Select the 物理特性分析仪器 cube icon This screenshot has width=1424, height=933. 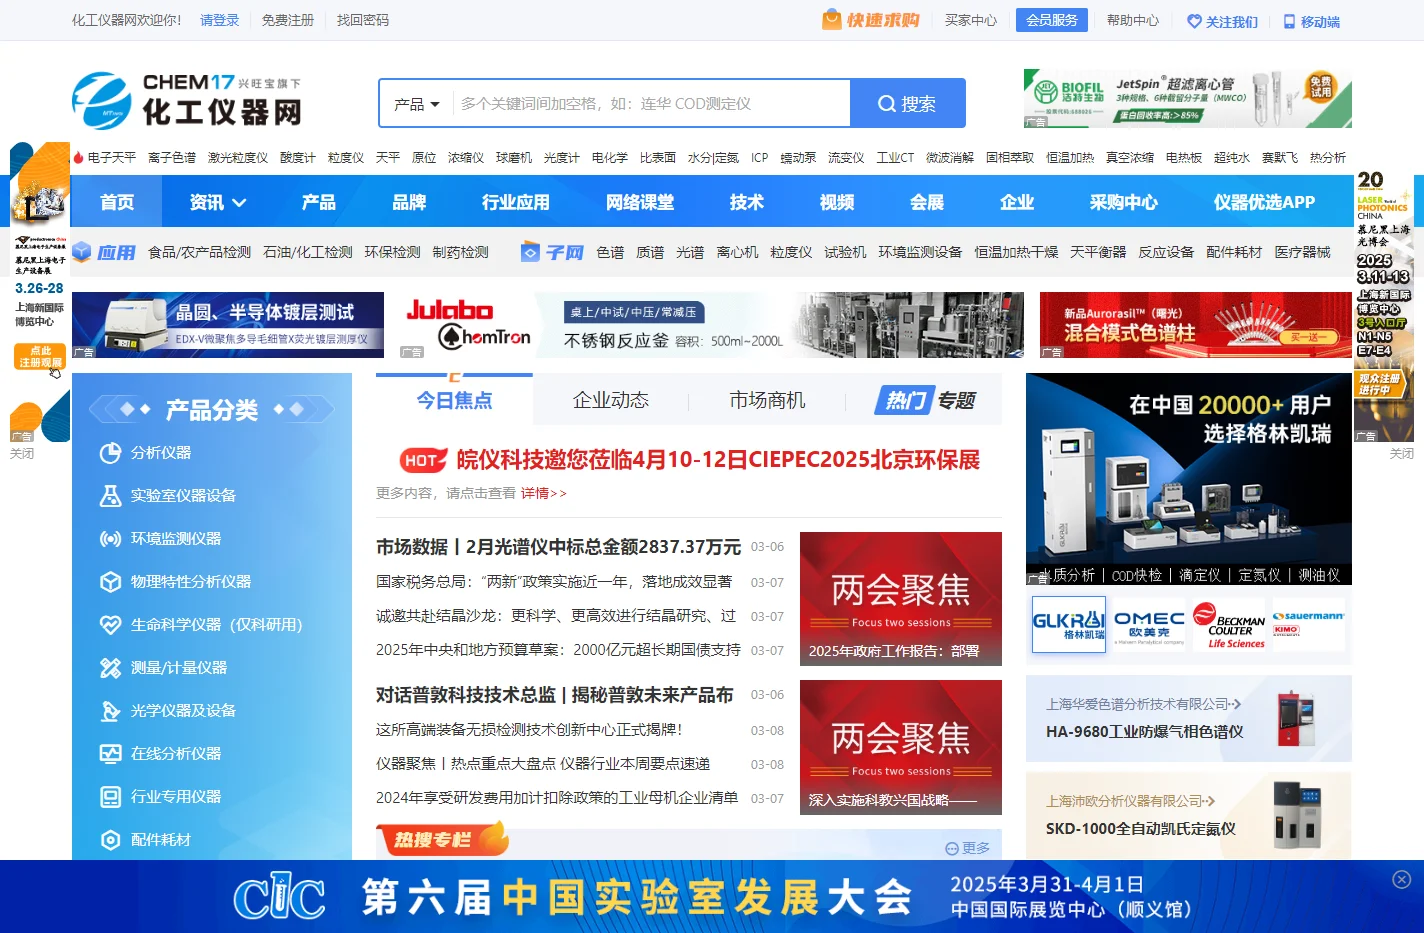click(110, 582)
